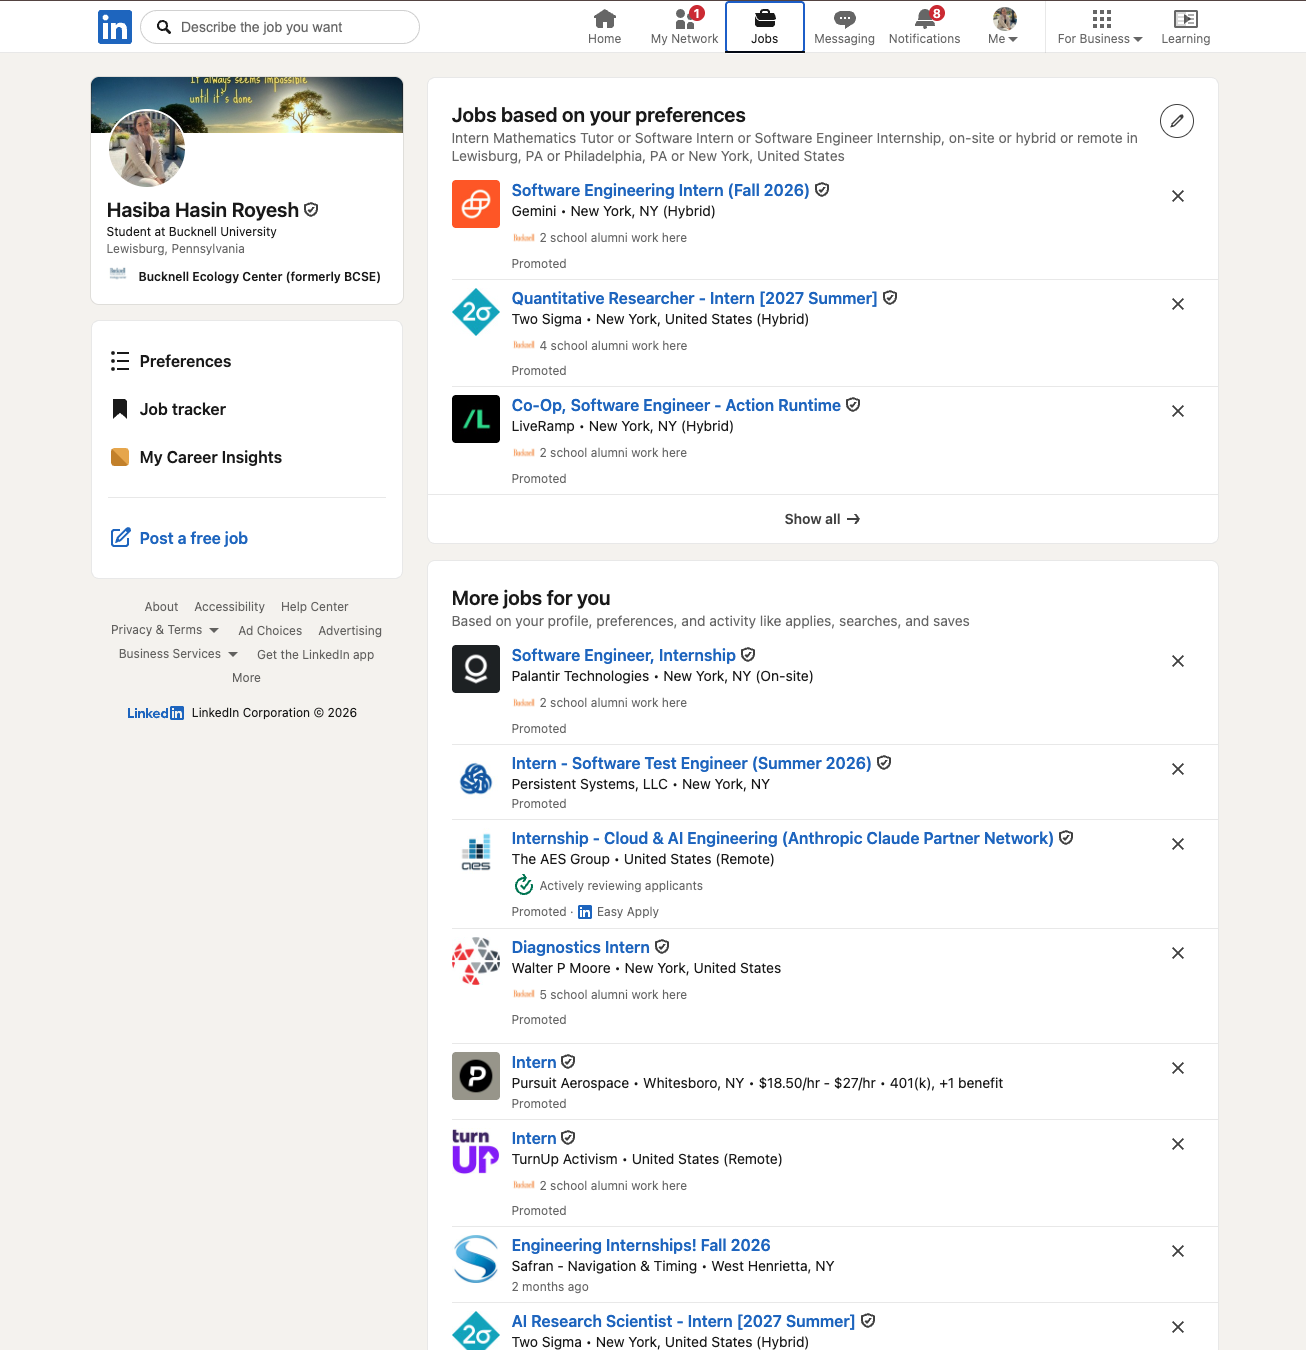Open the Learning icon
This screenshot has width=1306, height=1350.
(x=1185, y=27)
